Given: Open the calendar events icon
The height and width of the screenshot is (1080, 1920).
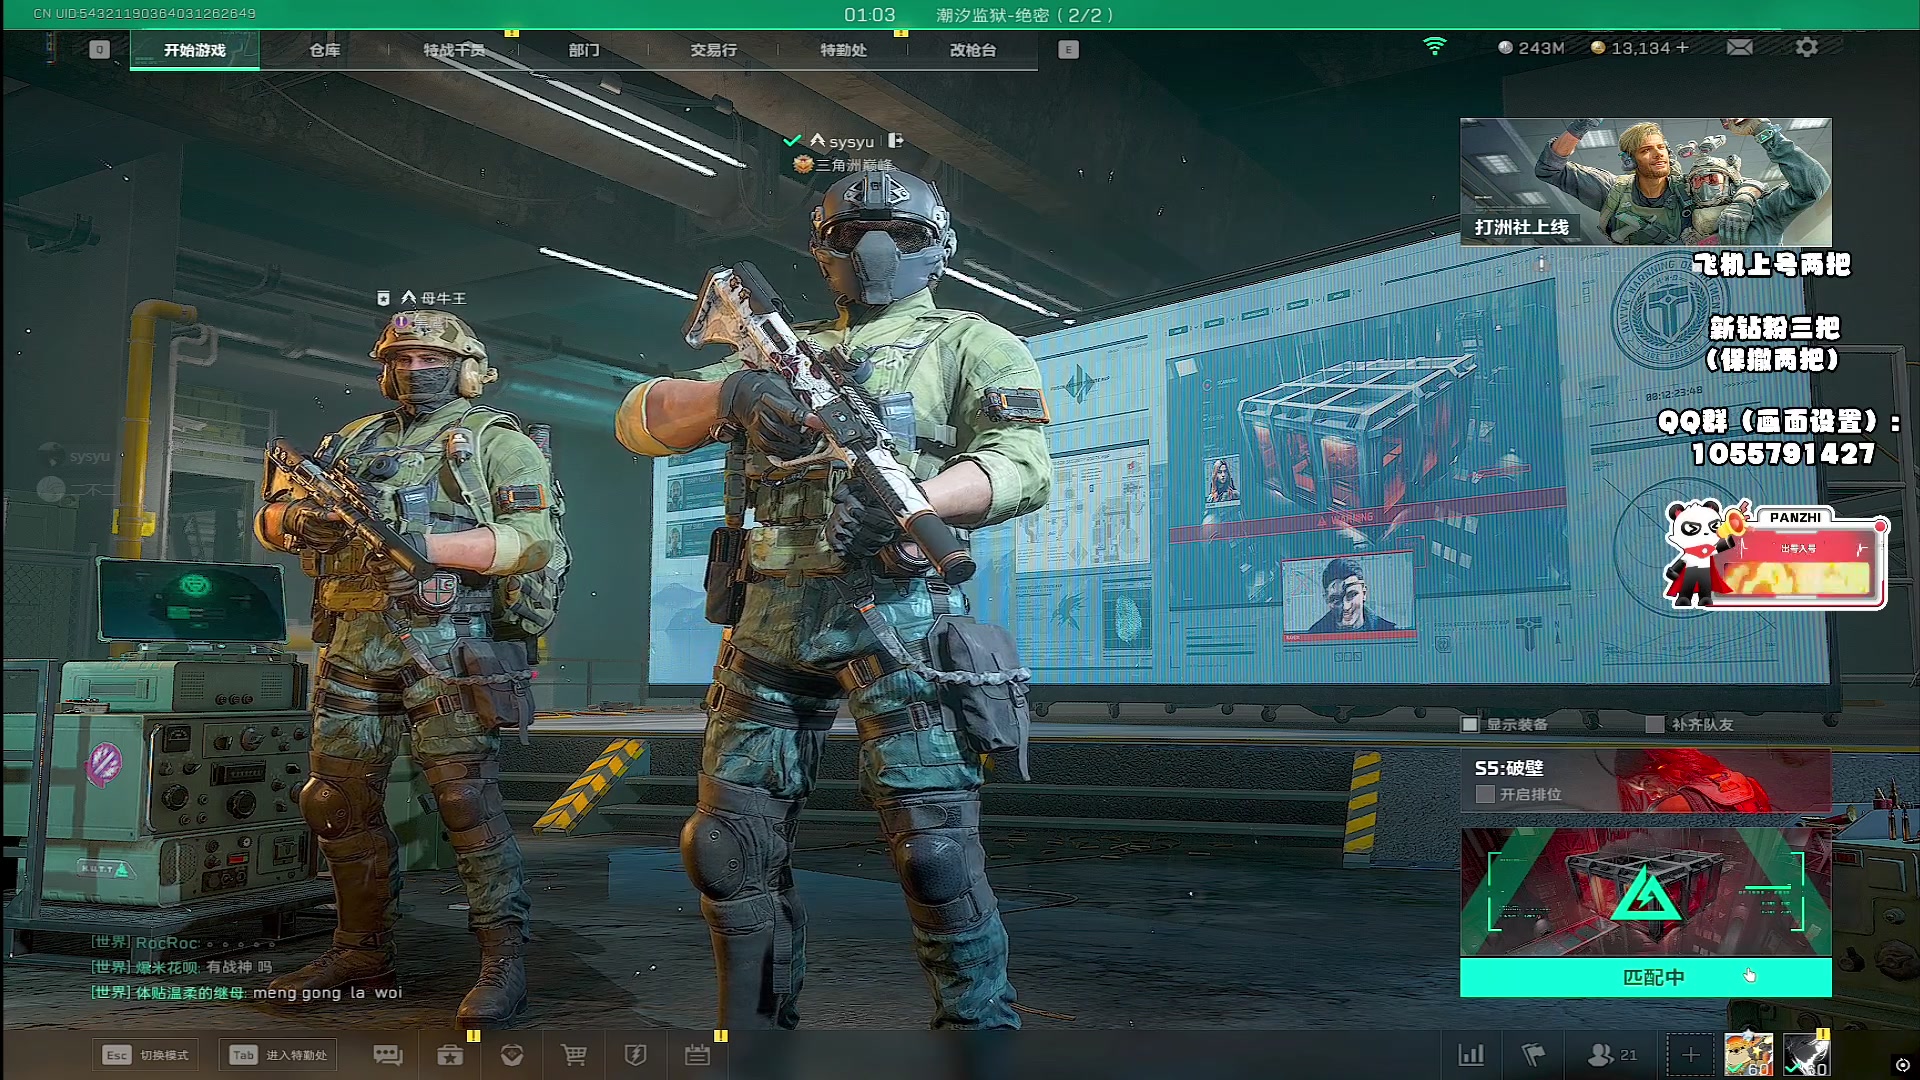Looking at the screenshot, I should click(x=698, y=1055).
